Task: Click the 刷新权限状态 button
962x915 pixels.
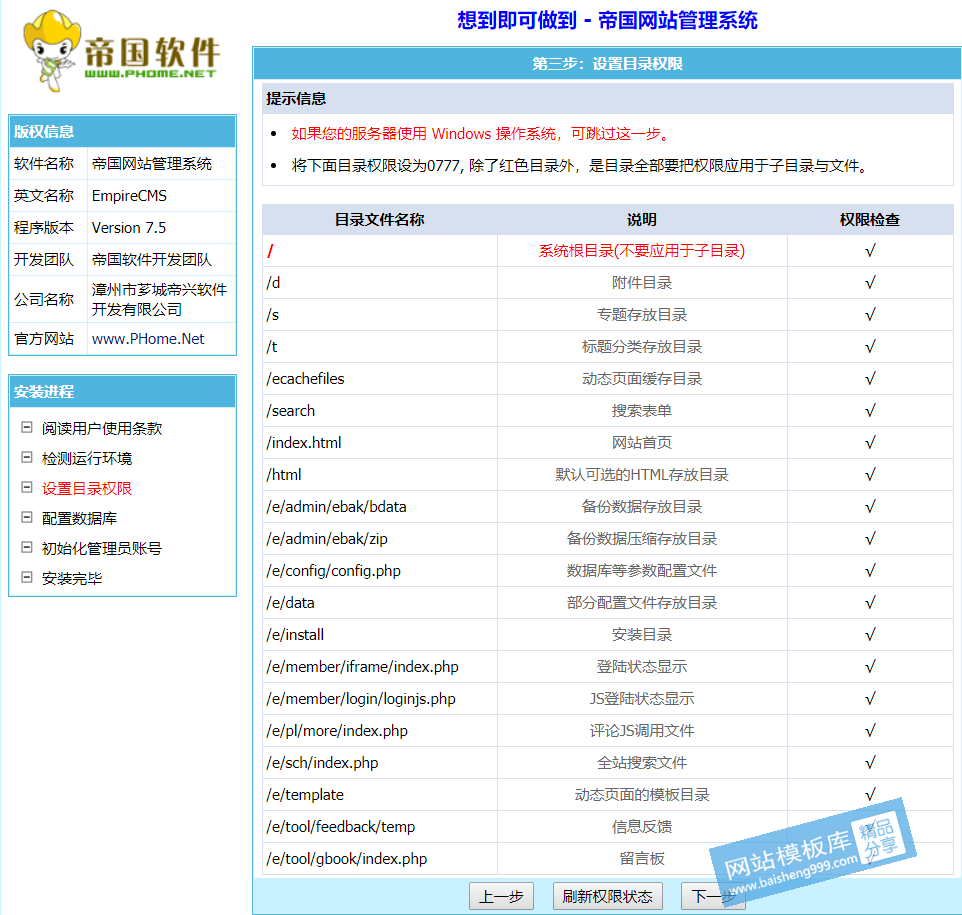Action: click(607, 897)
